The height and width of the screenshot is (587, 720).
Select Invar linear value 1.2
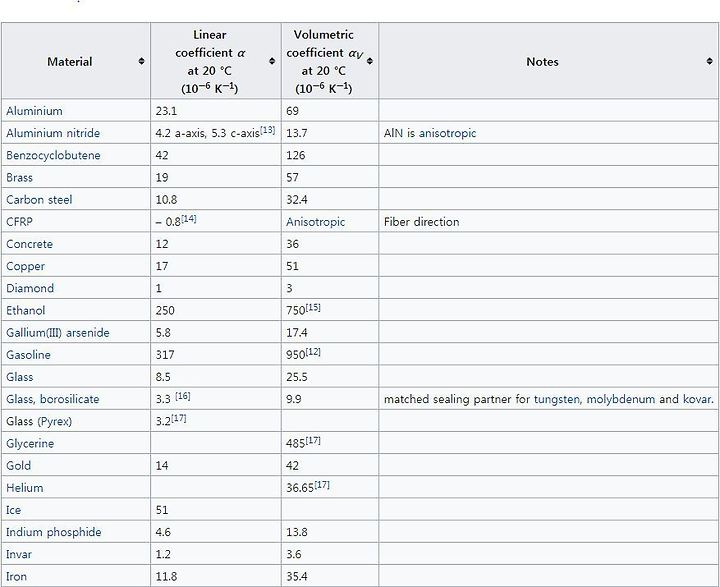point(163,554)
